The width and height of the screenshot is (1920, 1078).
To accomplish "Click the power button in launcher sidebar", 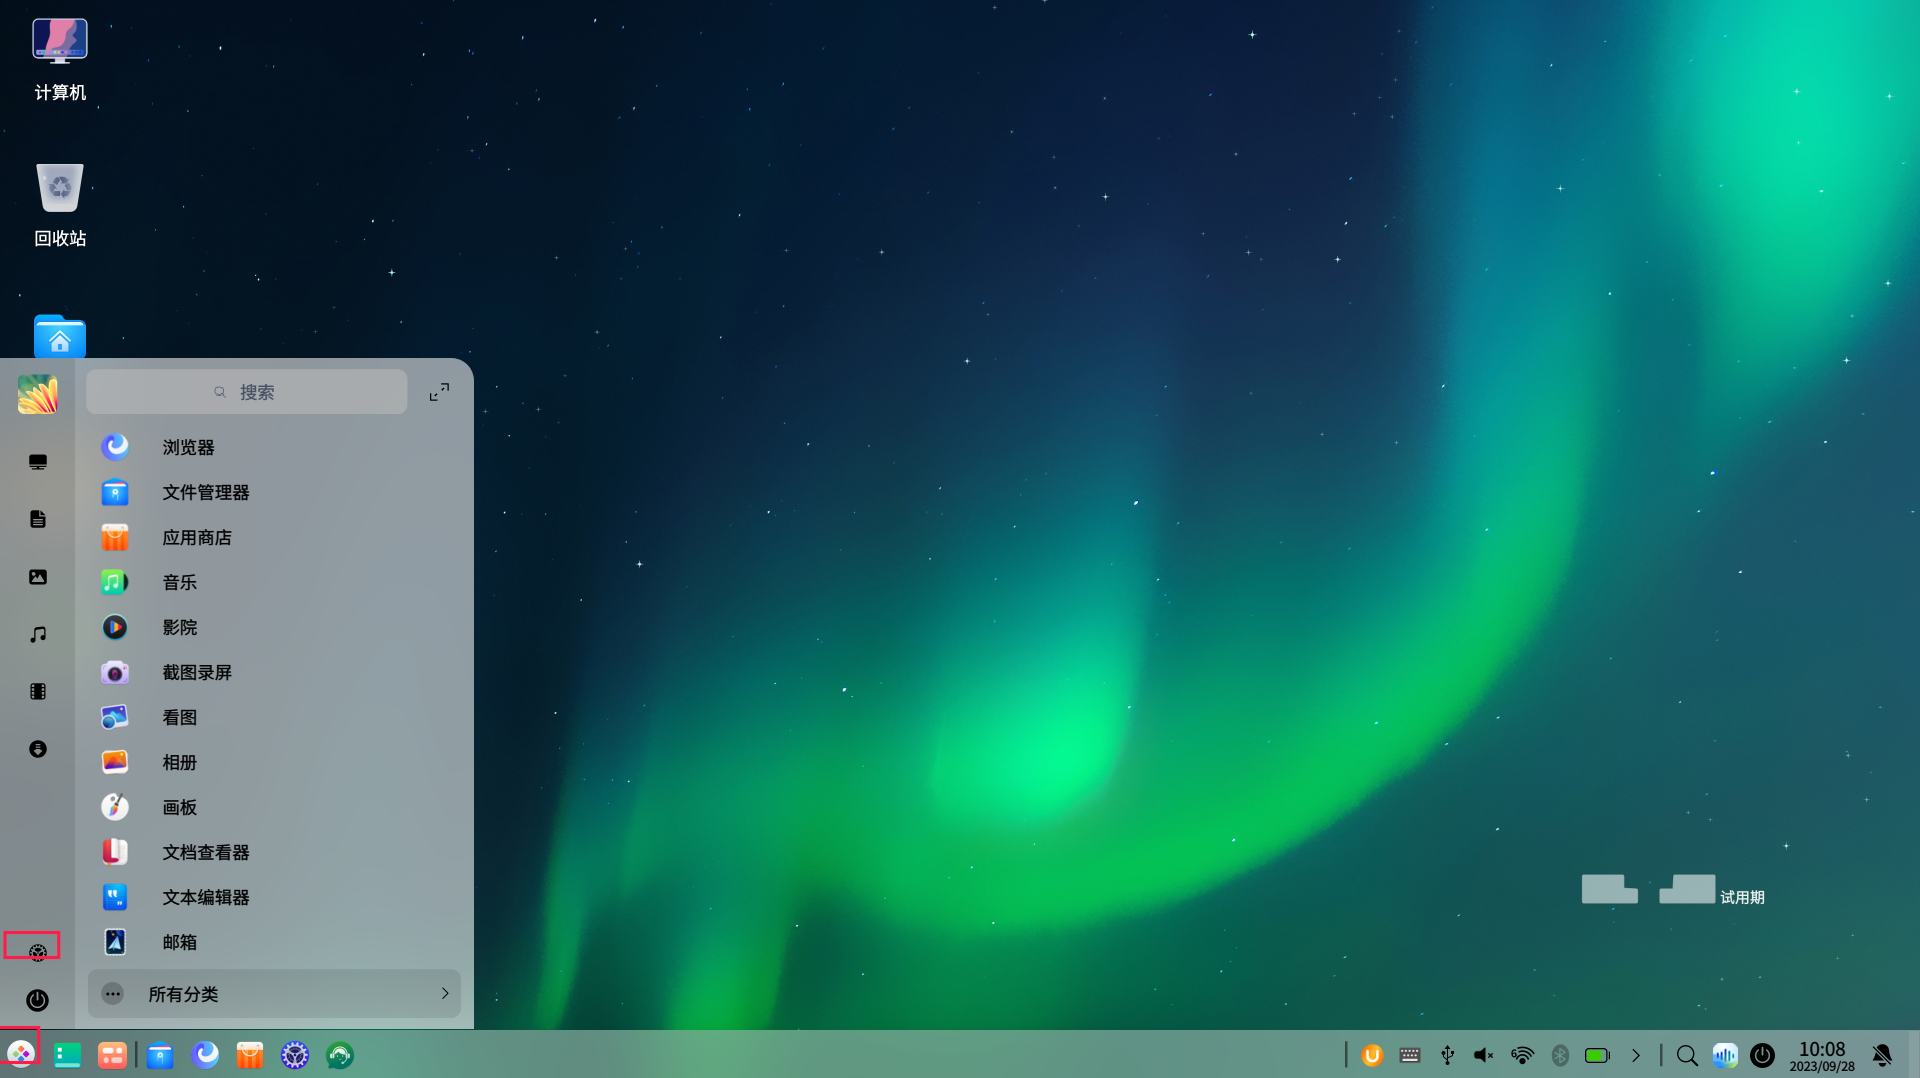I will (38, 1000).
